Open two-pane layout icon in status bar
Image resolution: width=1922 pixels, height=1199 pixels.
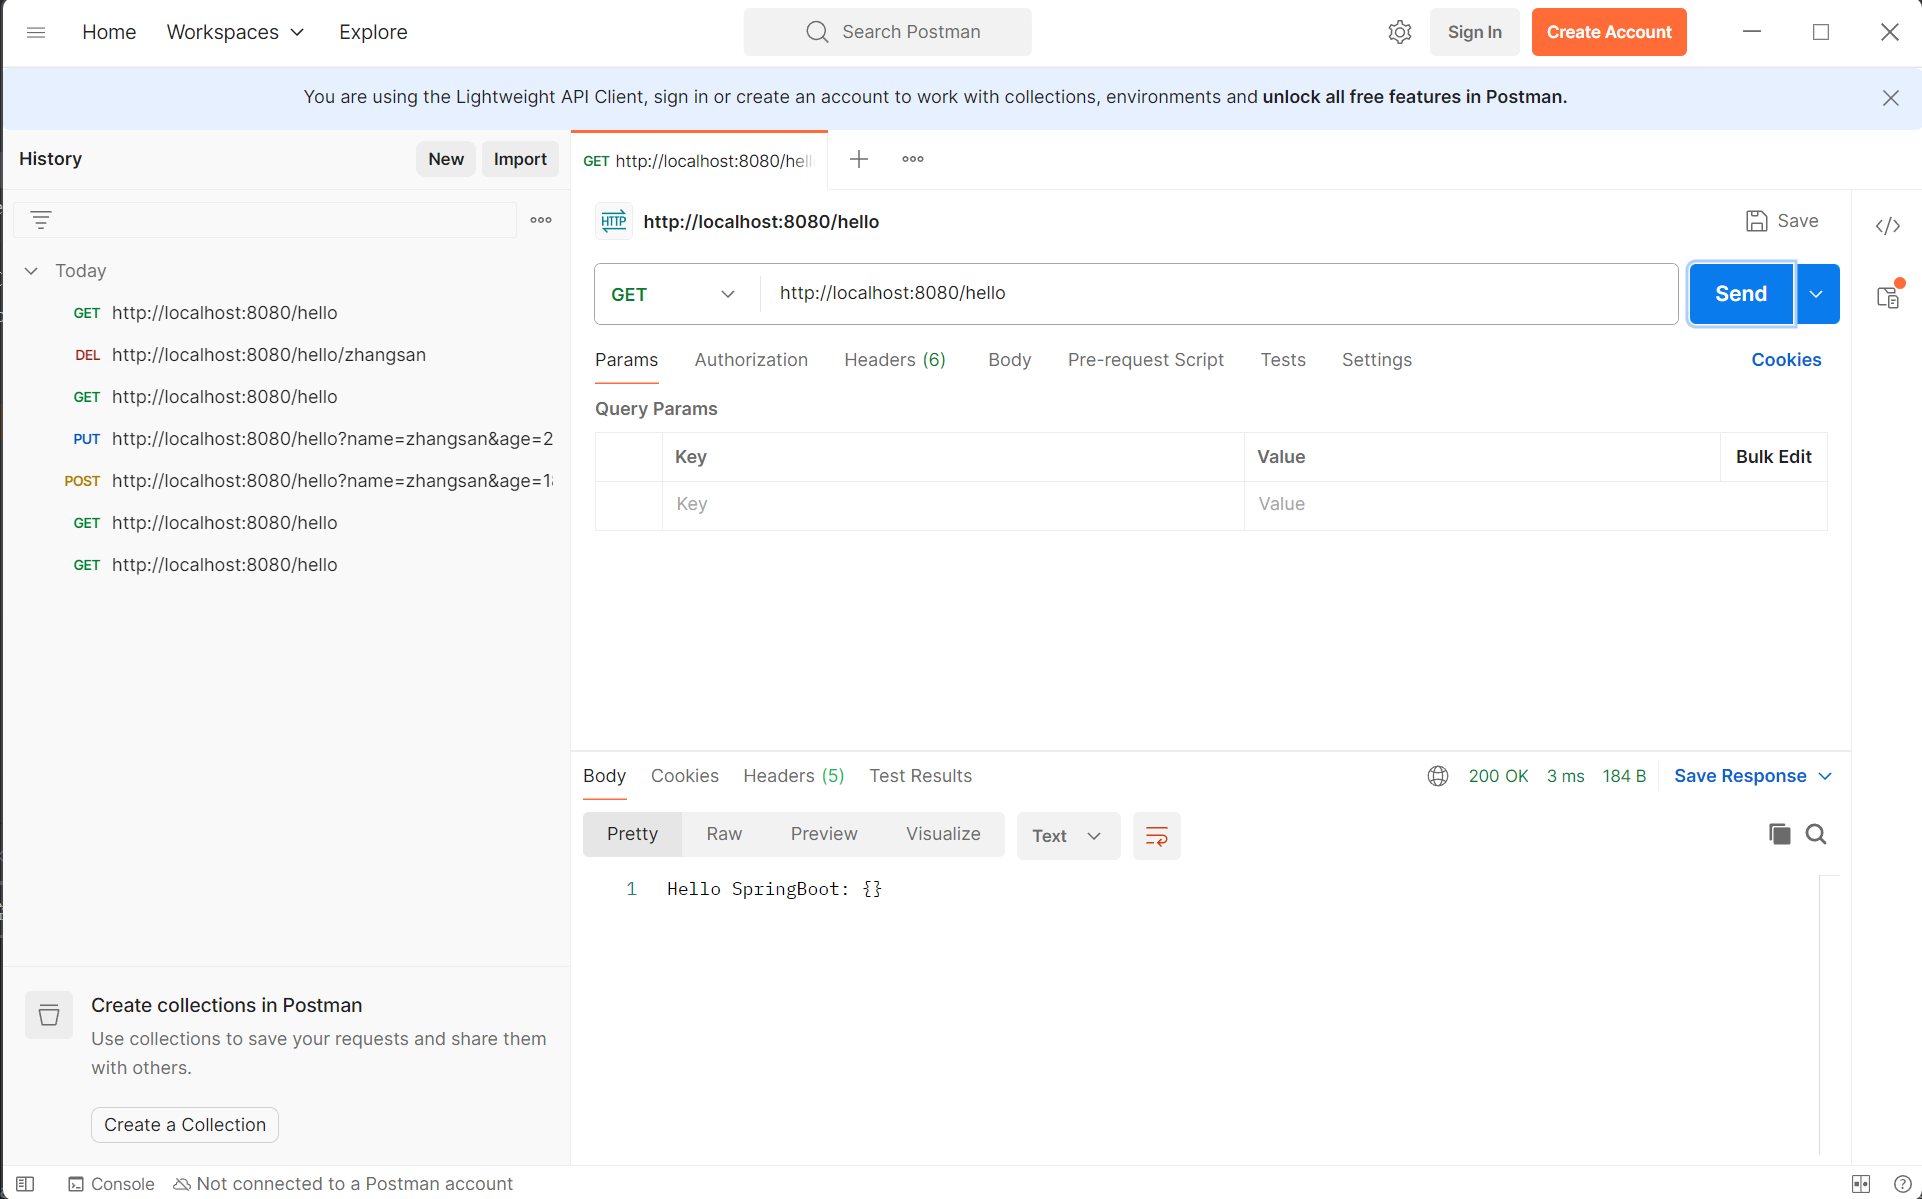point(1861,1184)
